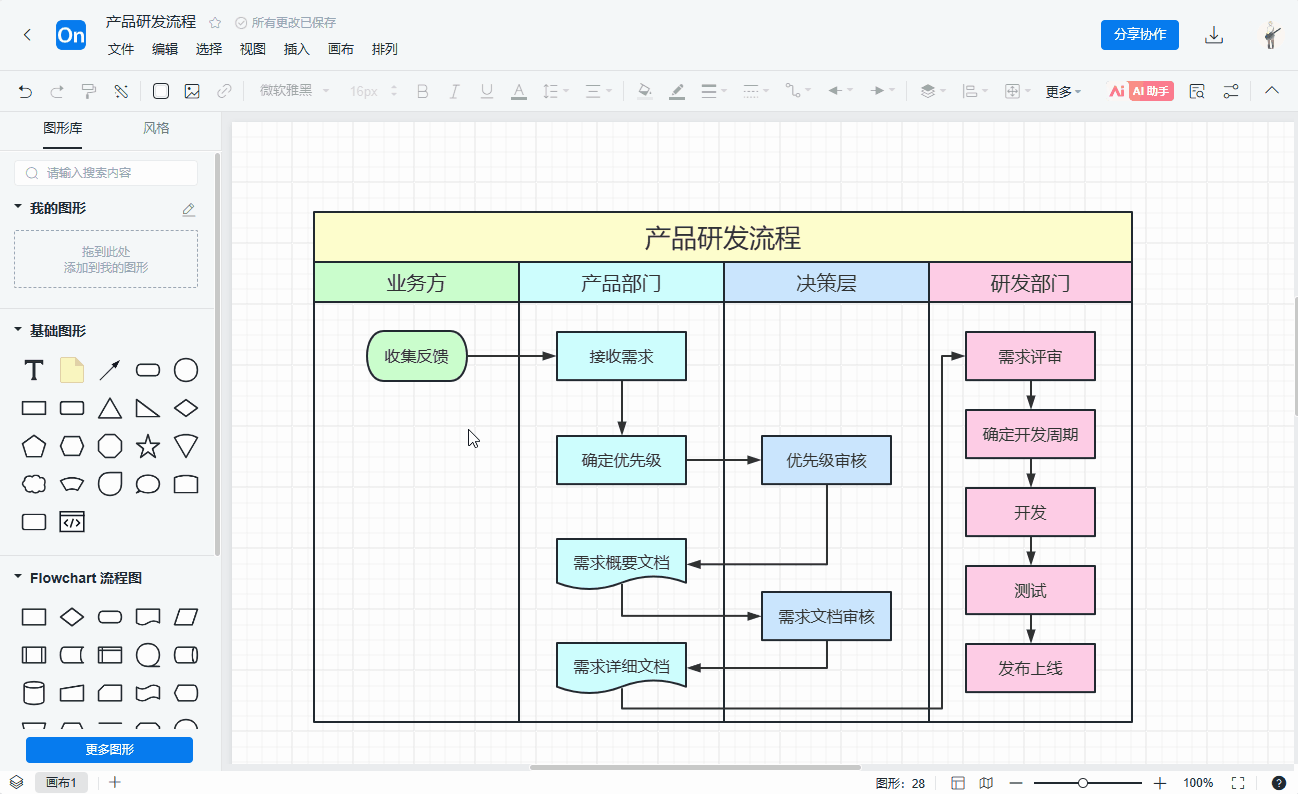Click the settings sliders icon in toolbar
The height and width of the screenshot is (794, 1298).
[x=1231, y=91]
